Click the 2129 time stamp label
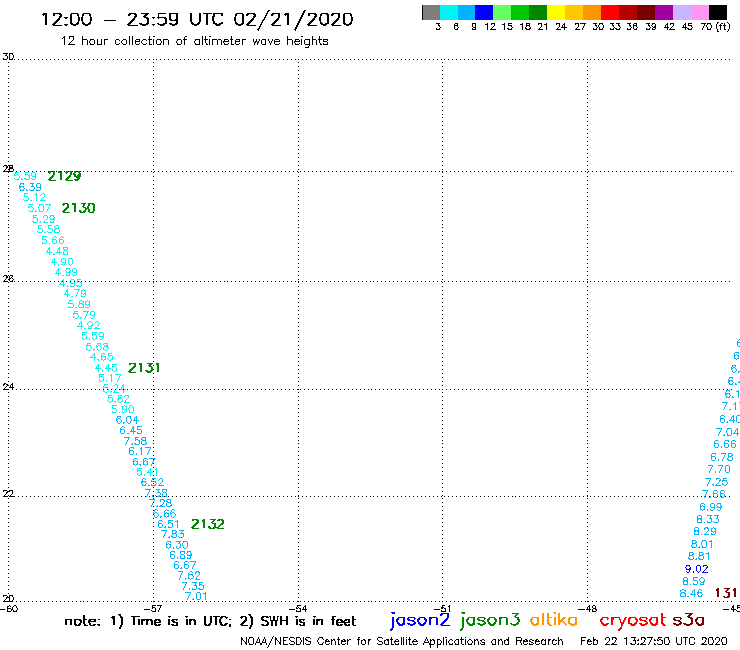740x650 pixels. pyautogui.click(x=64, y=176)
